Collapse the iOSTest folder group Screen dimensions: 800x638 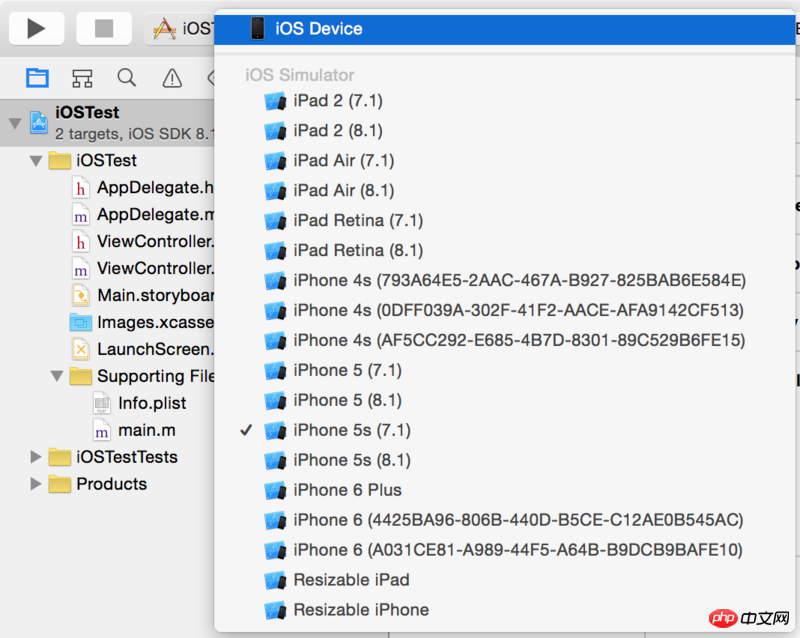pyautogui.click(x=36, y=161)
